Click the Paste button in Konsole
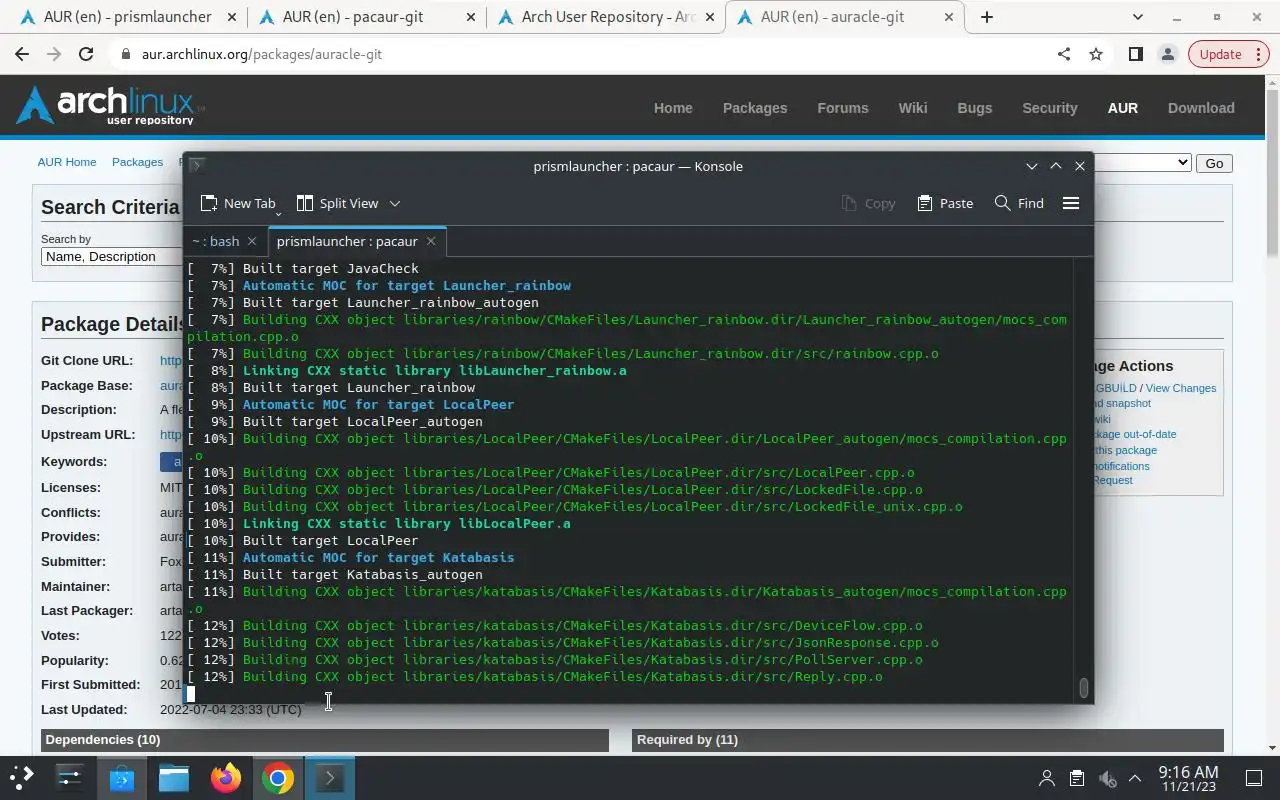This screenshot has width=1280, height=800. tap(945, 203)
